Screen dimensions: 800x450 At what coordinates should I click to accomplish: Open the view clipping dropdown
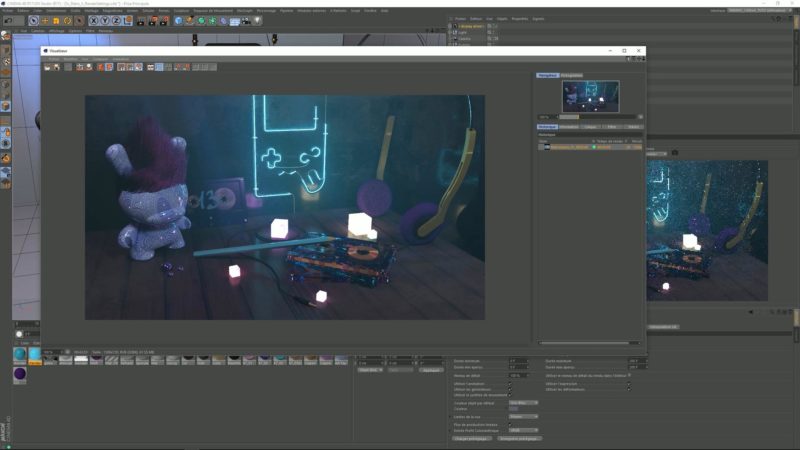pyautogui.click(x=523, y=416)
